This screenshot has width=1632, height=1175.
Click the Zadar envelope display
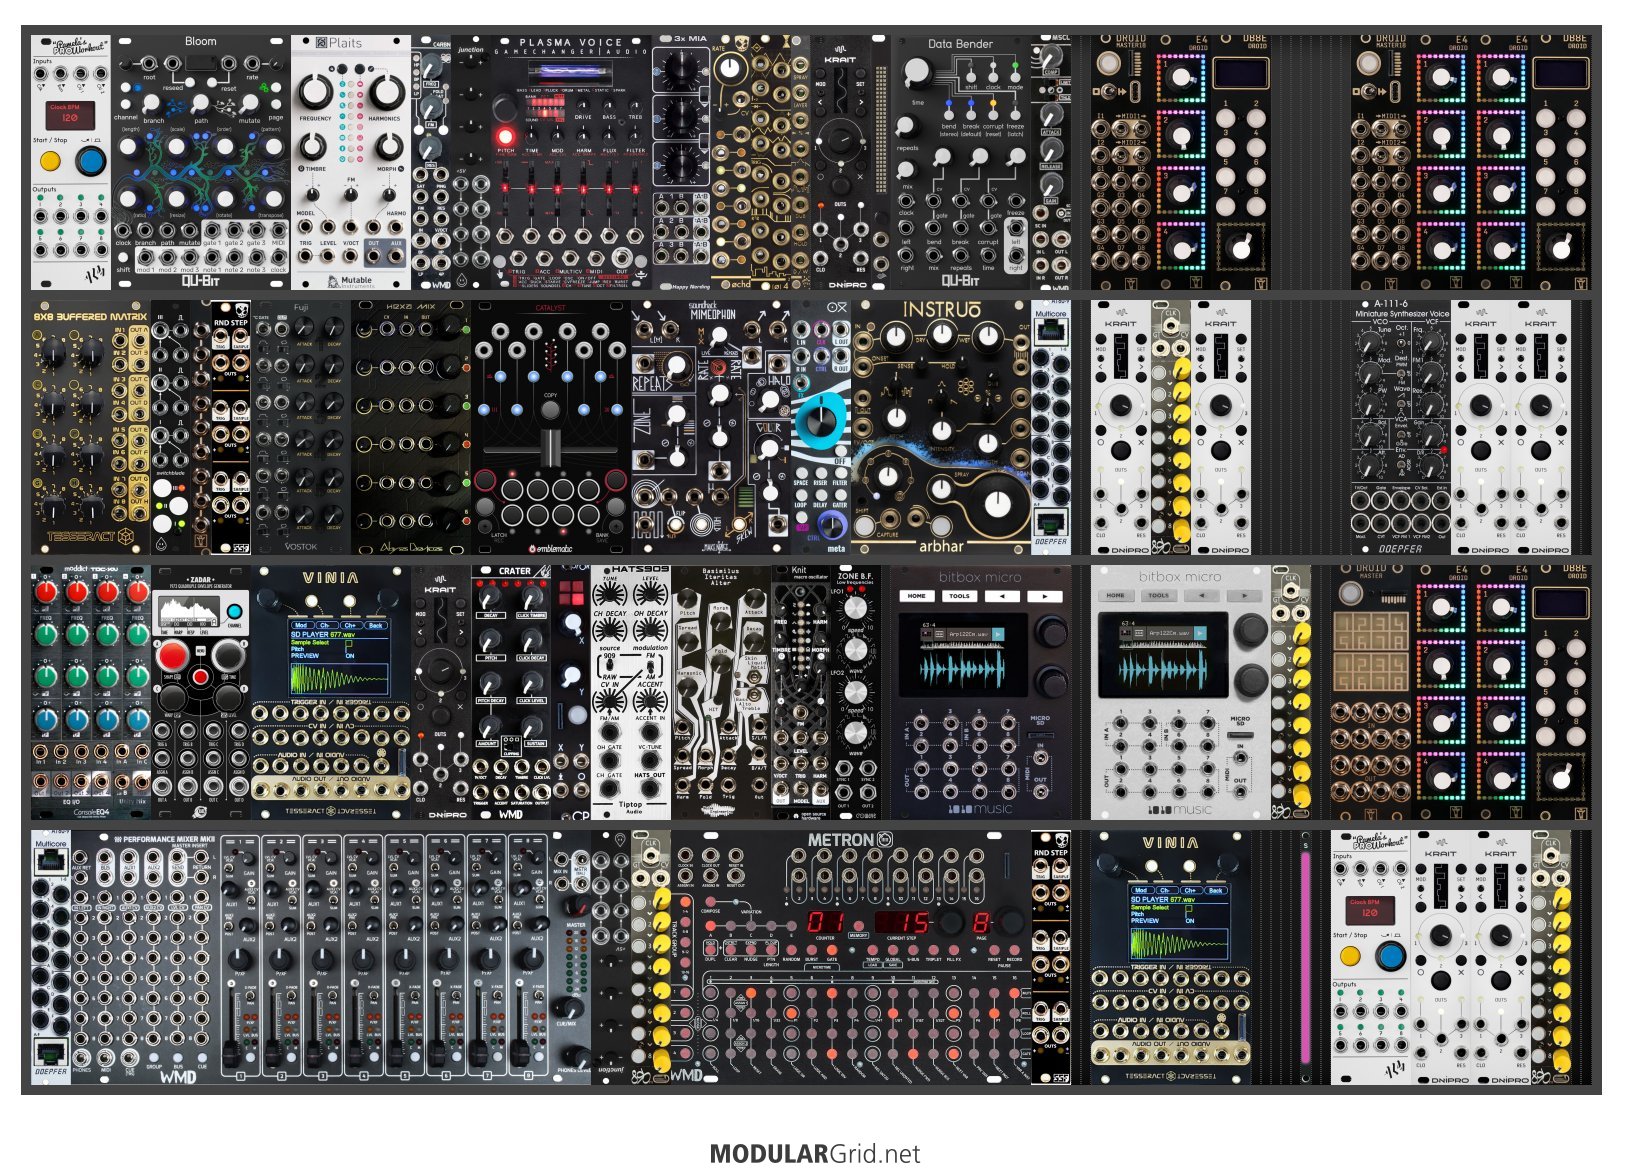click(190, 610)
